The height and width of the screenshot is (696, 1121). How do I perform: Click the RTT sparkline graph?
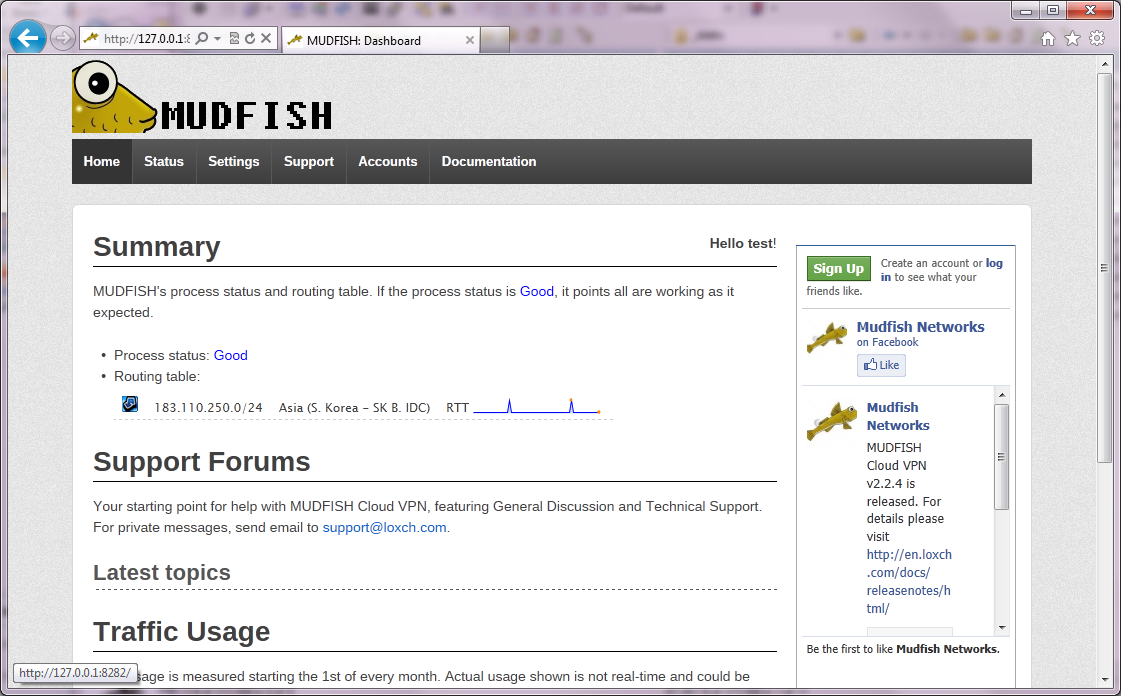[537, 407]
